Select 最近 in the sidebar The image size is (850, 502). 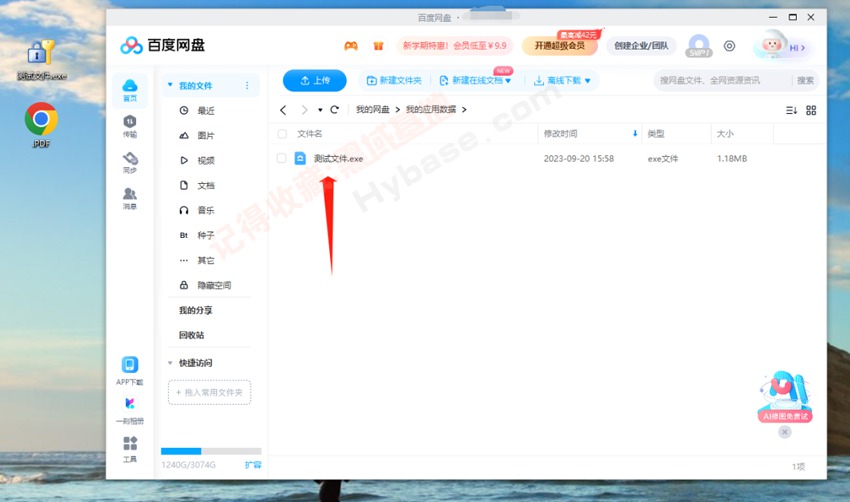206,111
